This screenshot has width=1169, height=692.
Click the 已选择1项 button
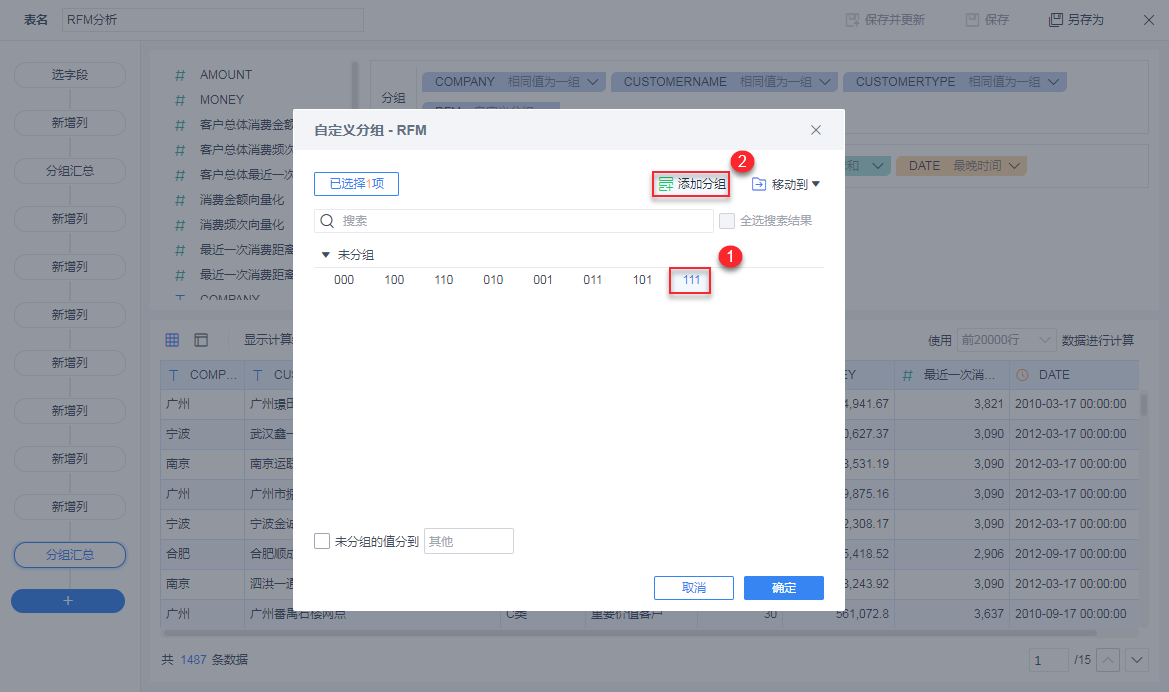[x=356, y=184]
